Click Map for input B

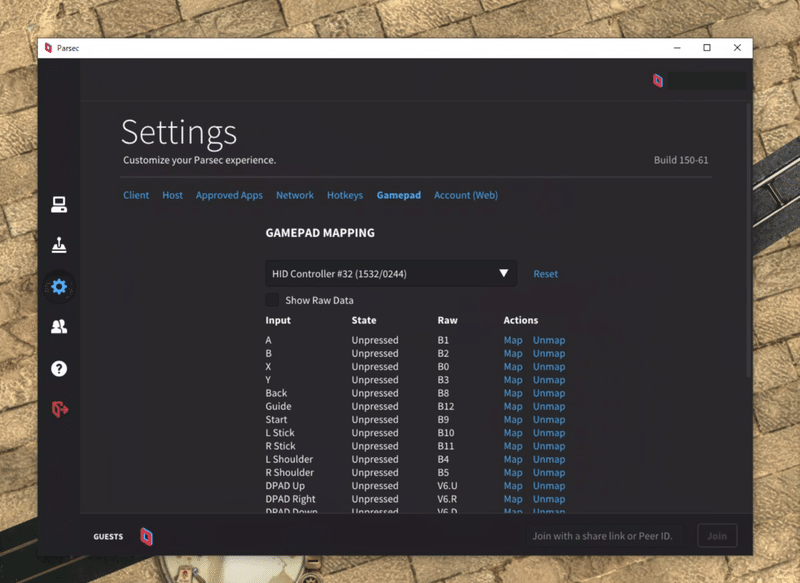[513, 353]
